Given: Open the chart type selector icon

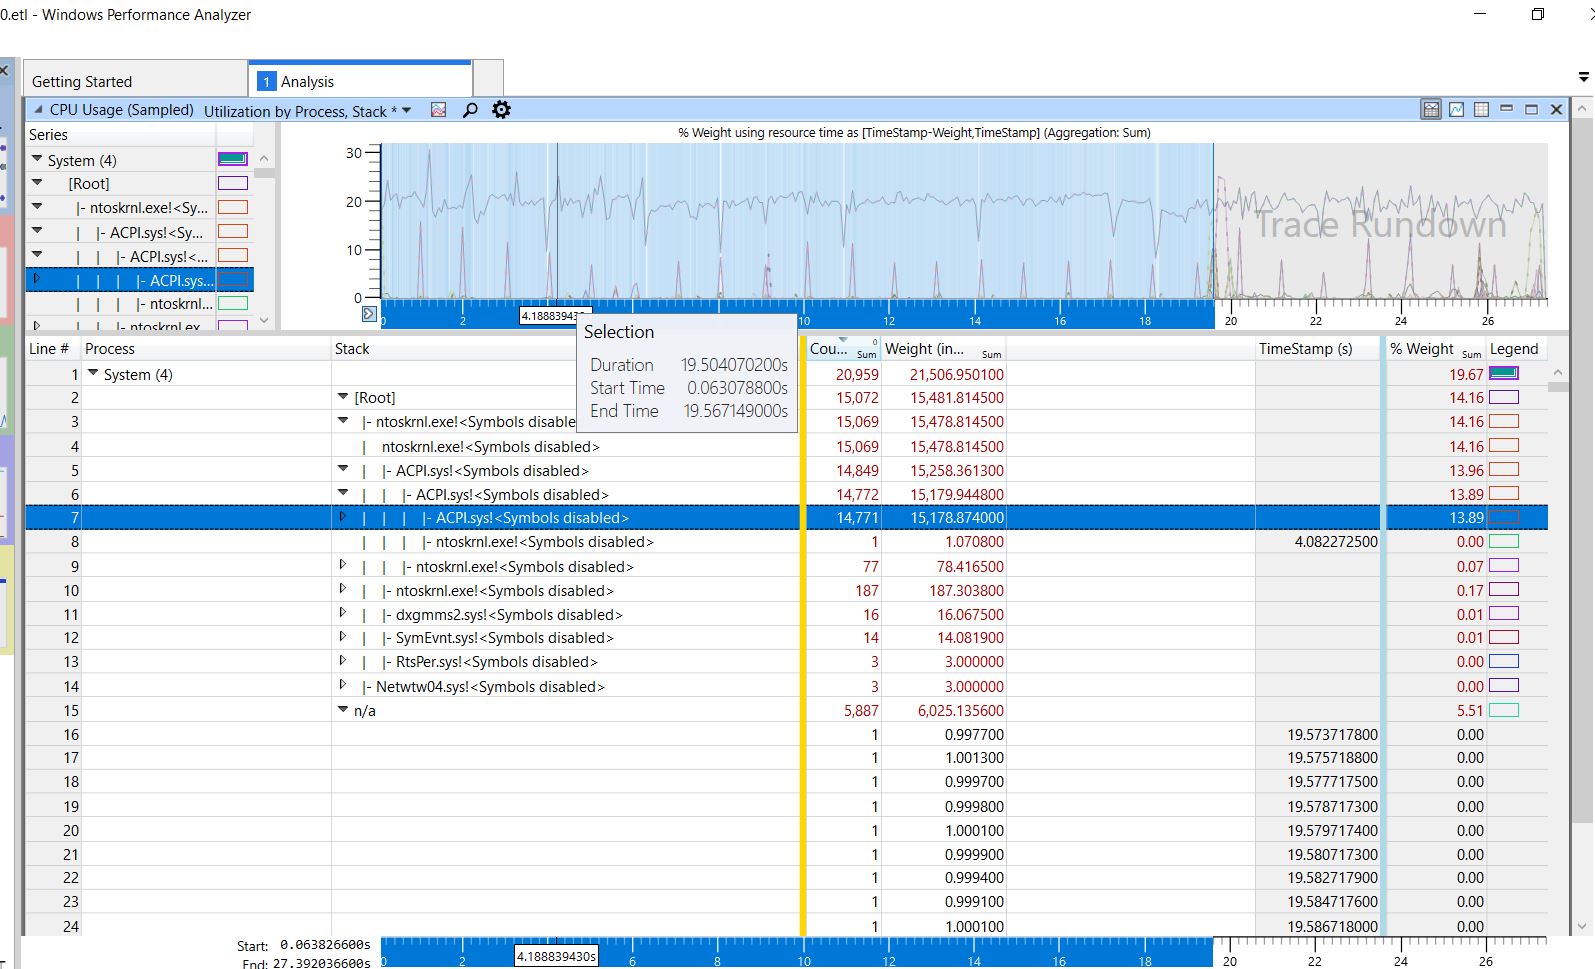Looking at the screenshot, I should [x=438, y=110].
